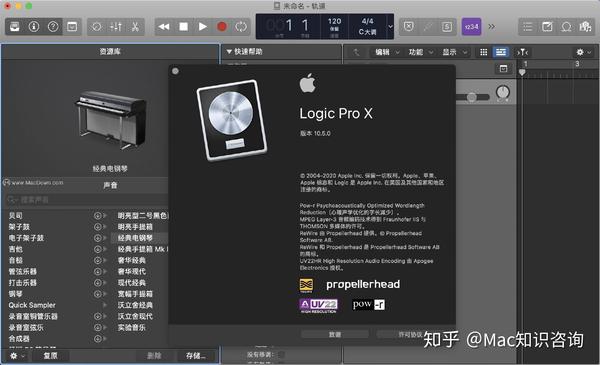Viewport: 600px width, 365px height.
Task: Click the 搜索声音 search field in the library
Action: (86, 200)
